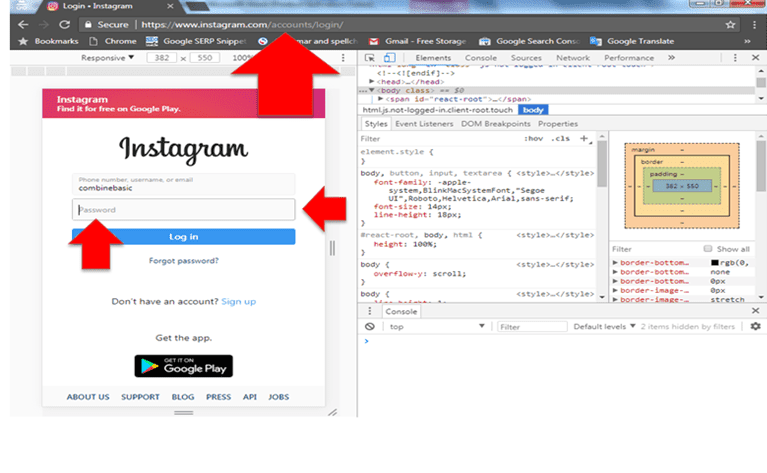Open the API footer link
The image size is (767, 473).
(x=249, y=397)
